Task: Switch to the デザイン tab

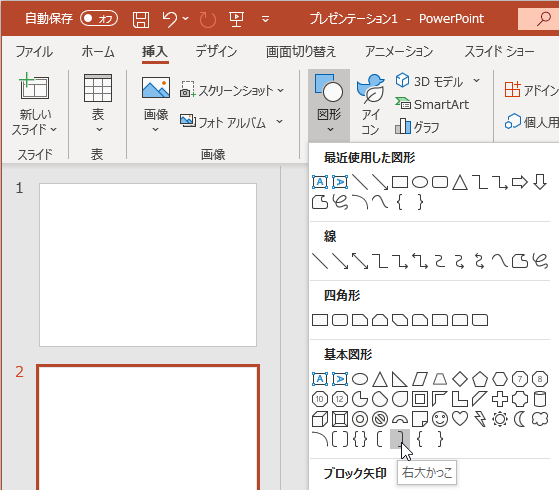Action: pyautogui.click(x=216, y=52)
